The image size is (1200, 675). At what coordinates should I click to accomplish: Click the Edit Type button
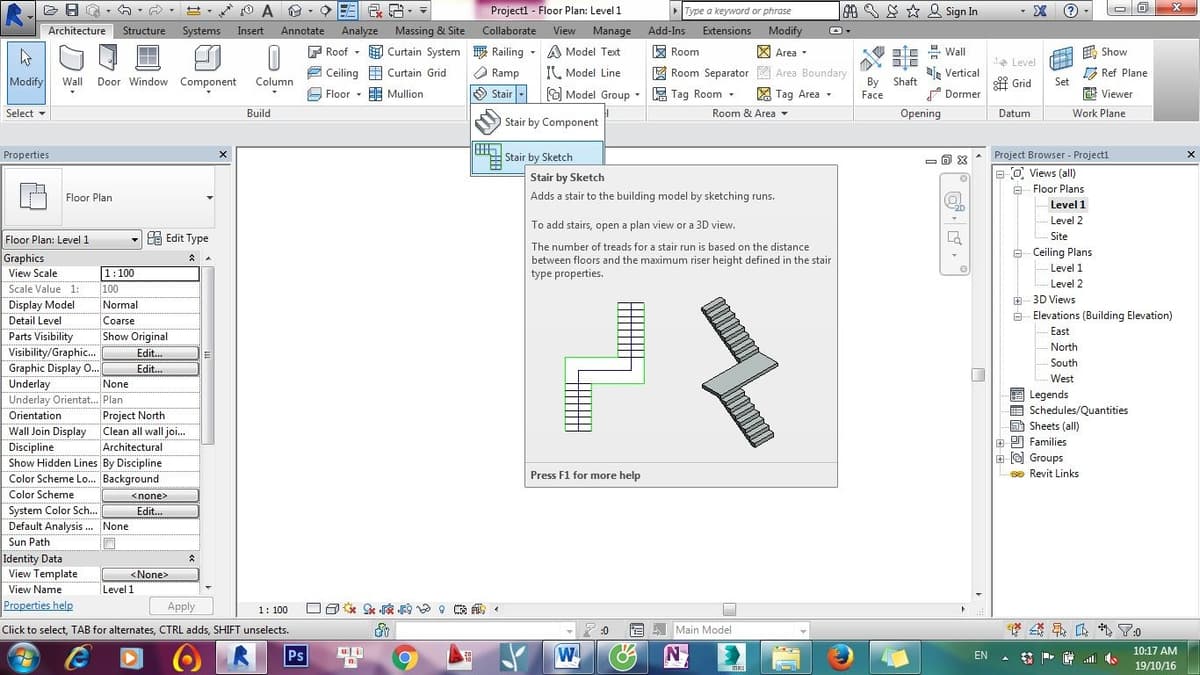(x=177, y=239)
